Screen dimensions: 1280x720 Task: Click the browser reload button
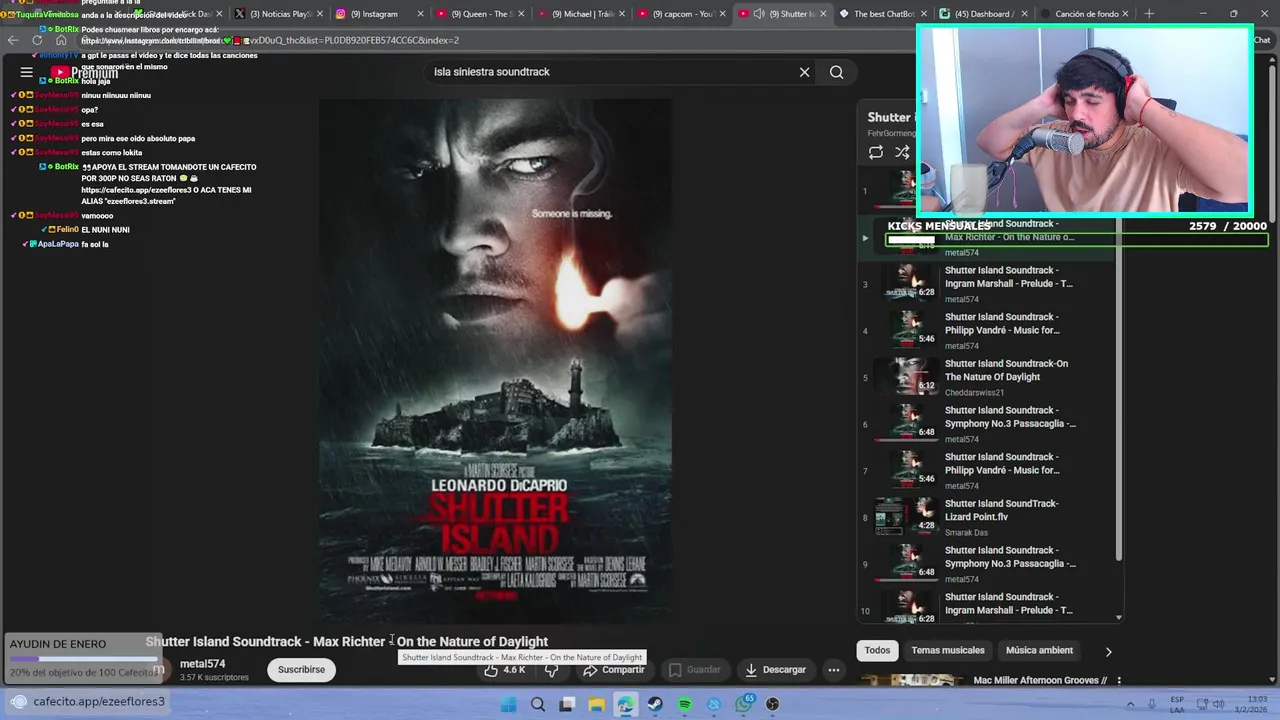[x=38, y=40]
